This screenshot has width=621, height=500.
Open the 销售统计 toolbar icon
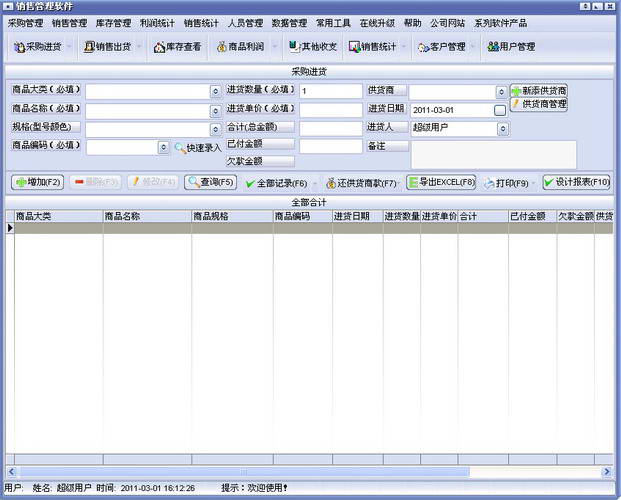click(354, 47)
